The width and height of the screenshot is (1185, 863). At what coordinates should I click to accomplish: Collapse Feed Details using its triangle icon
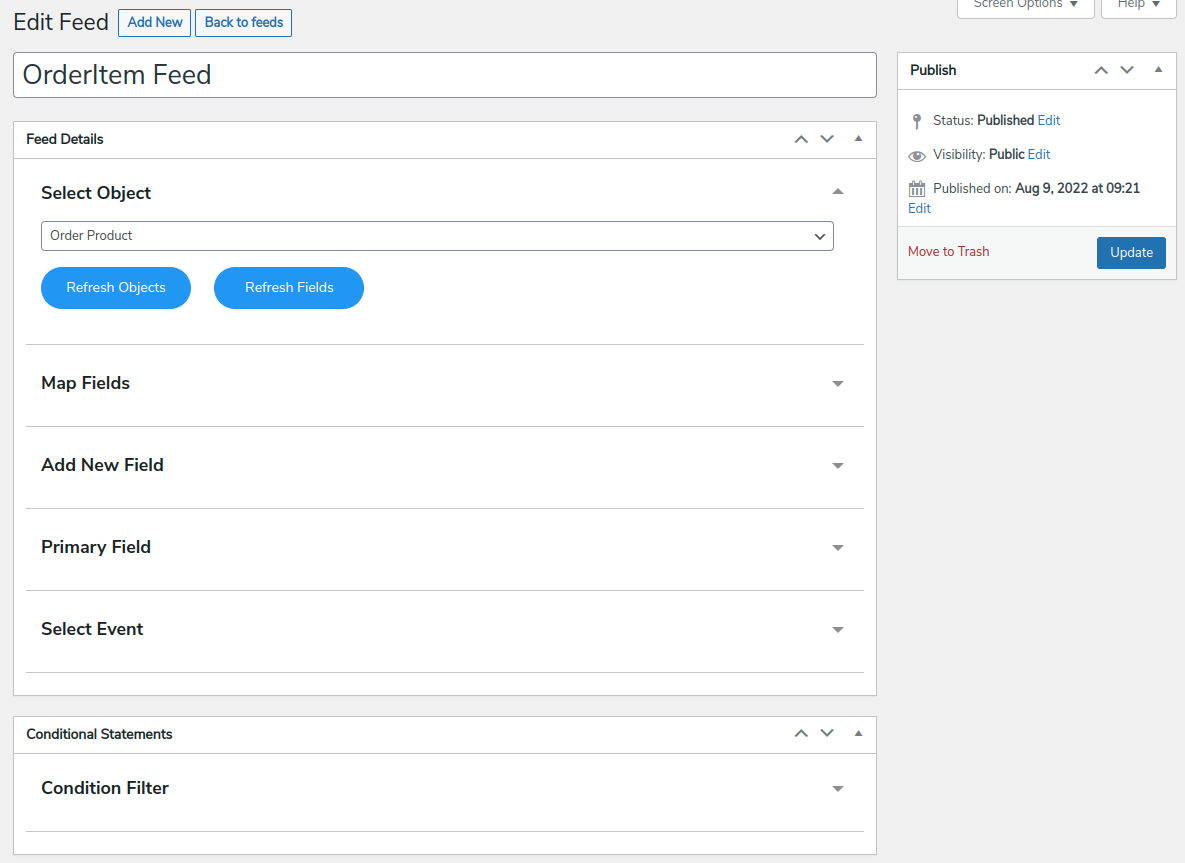pyautogui.click(x=857, y=139)
